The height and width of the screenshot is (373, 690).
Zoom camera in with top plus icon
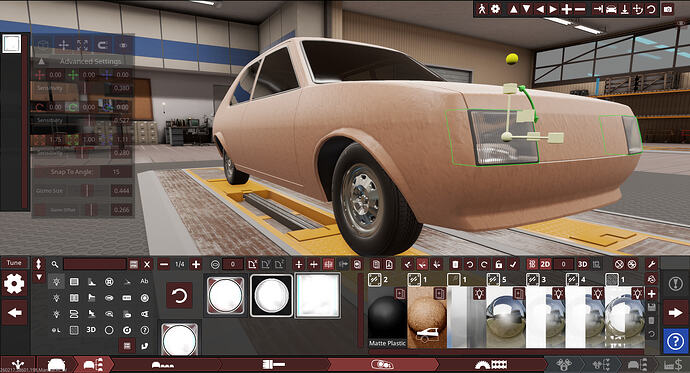click(x=567, y=9)
